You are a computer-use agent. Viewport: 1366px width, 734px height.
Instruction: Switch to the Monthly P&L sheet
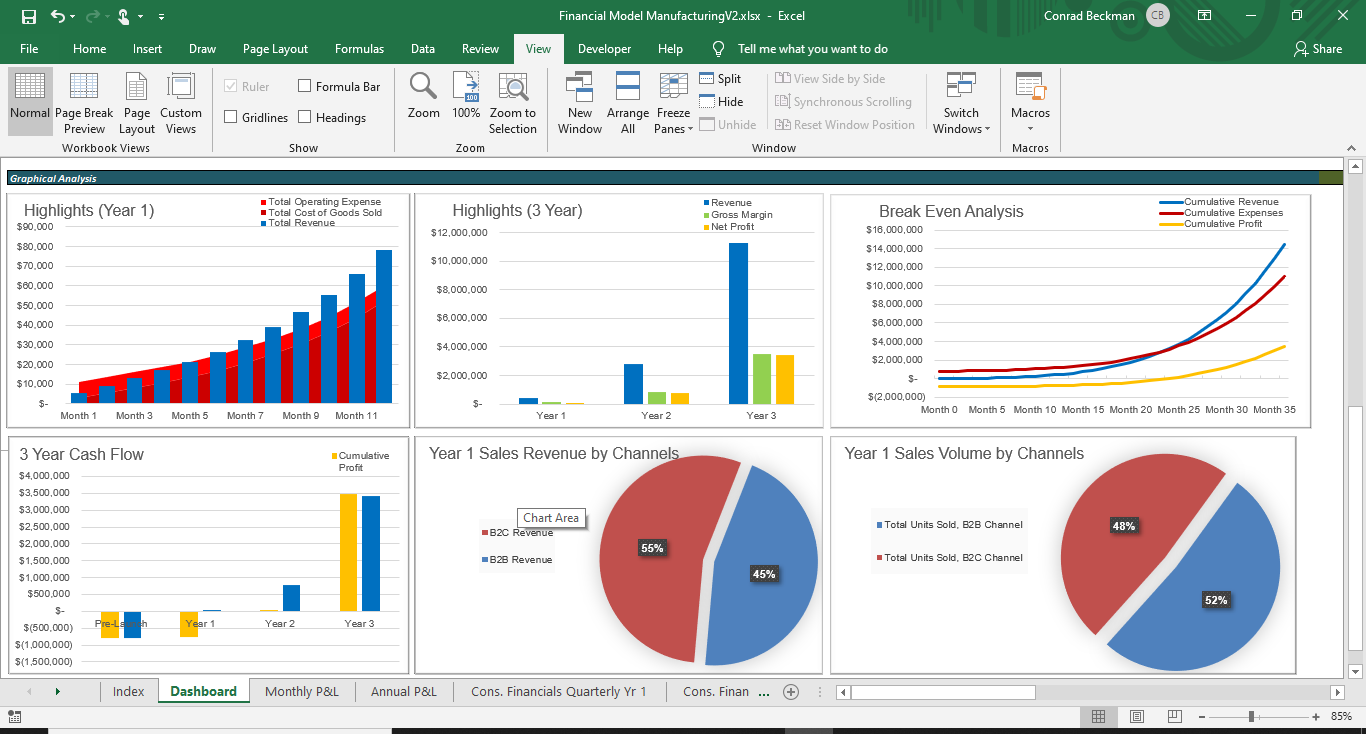point(302,691)
